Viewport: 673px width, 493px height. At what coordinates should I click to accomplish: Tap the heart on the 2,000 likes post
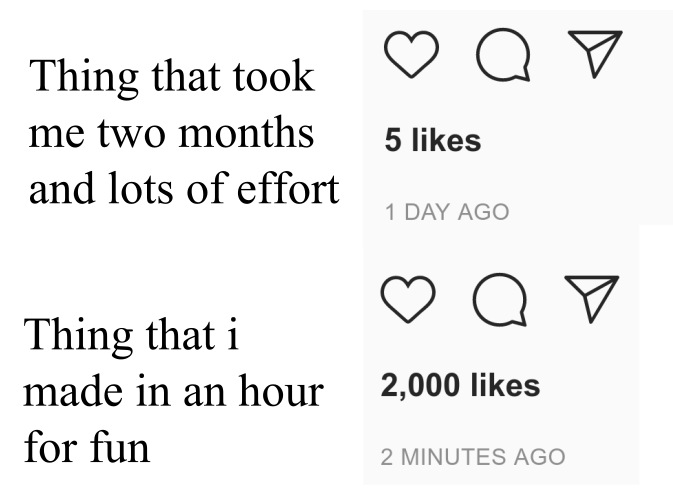(408, 299)
